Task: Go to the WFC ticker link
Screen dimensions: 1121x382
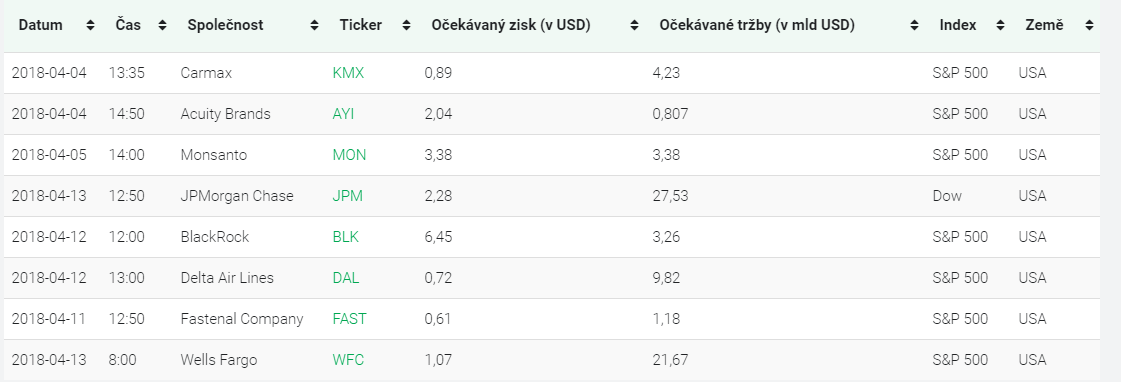Action: (x=348, y=360)
